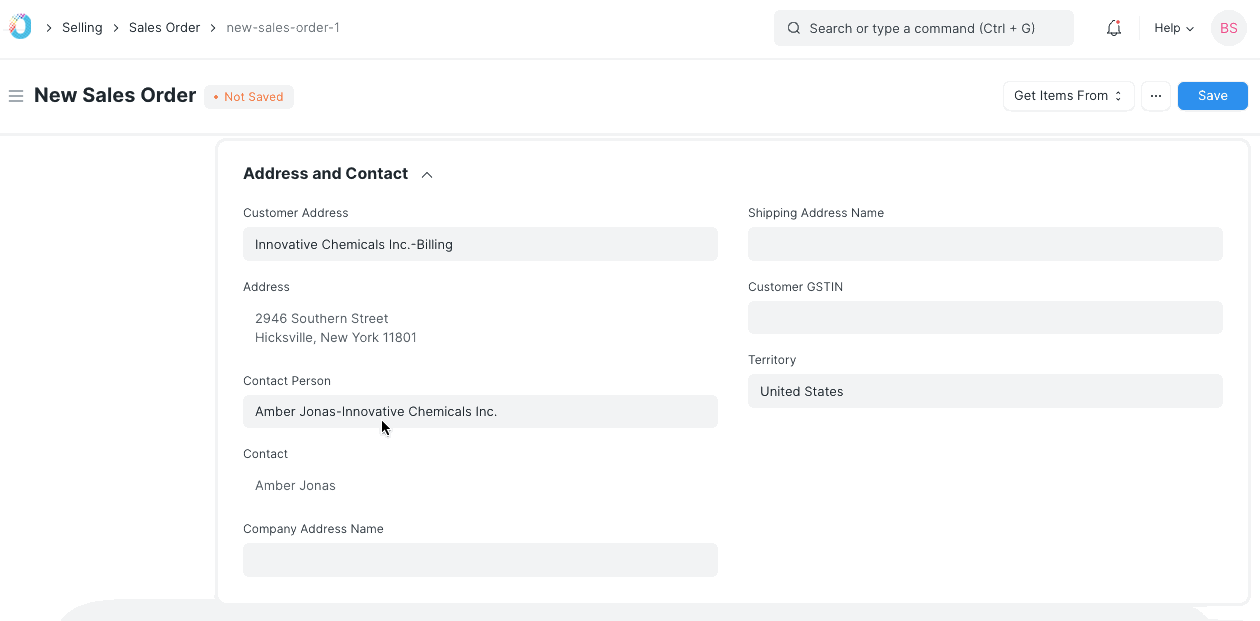Click the Contact Person label
This screenshot has width=1260, height=621.
pos(287,381)
